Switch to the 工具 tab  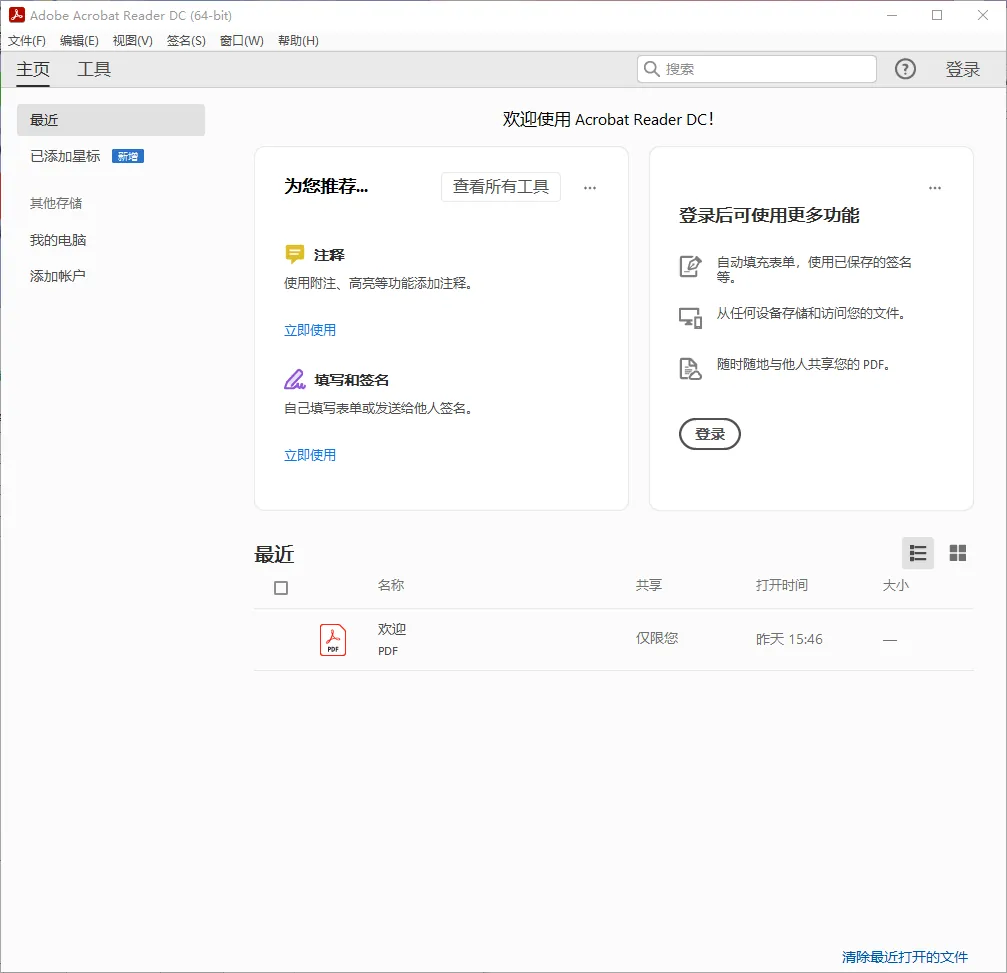(94, 69)
